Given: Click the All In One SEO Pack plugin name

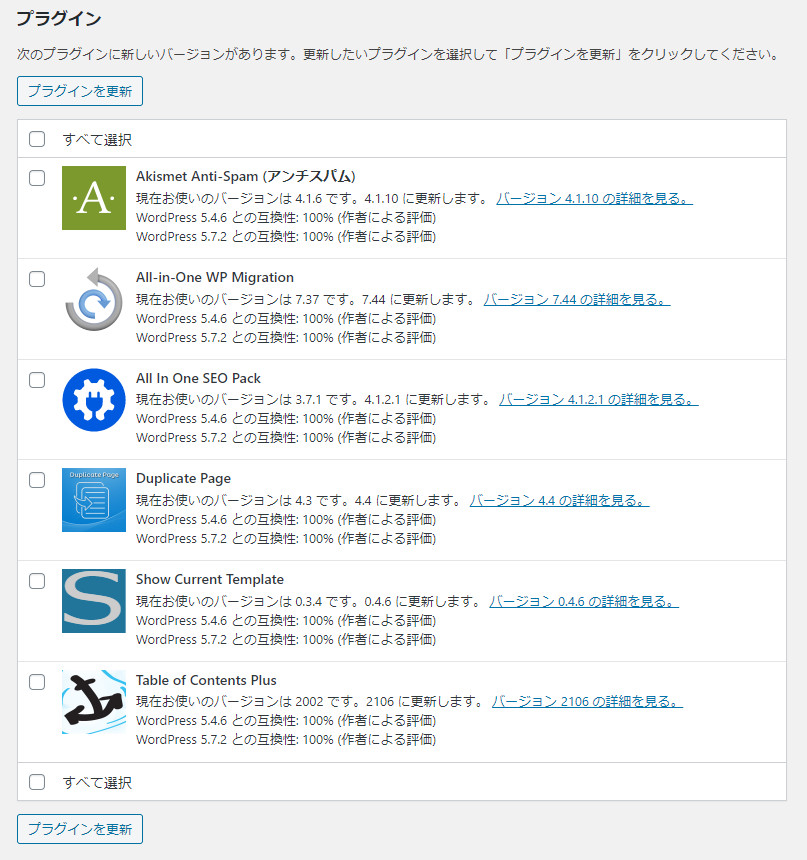Looking at the screenshot, I should [x=199, y=378].
